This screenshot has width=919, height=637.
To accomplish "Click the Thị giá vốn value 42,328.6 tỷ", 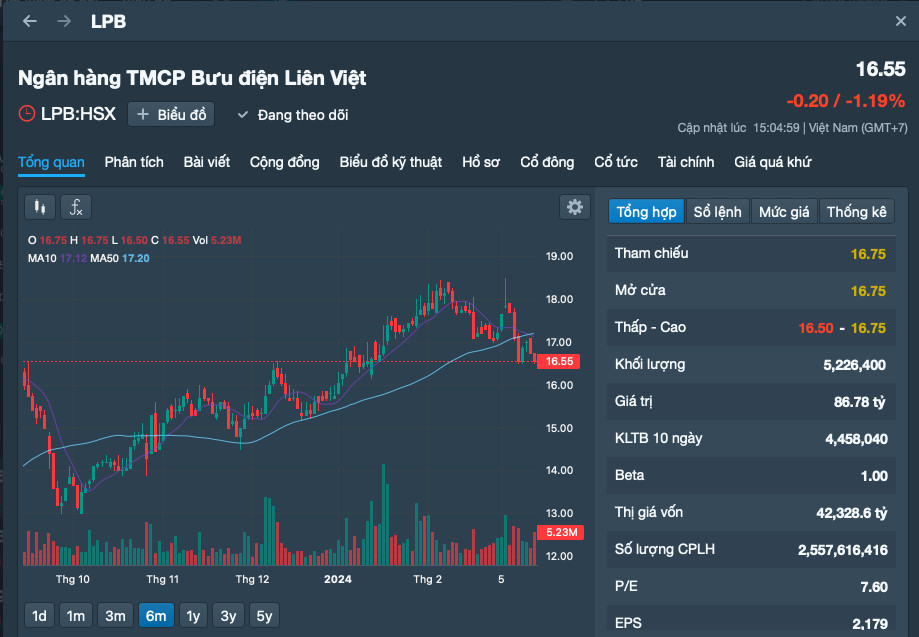I will pos(852,513).
